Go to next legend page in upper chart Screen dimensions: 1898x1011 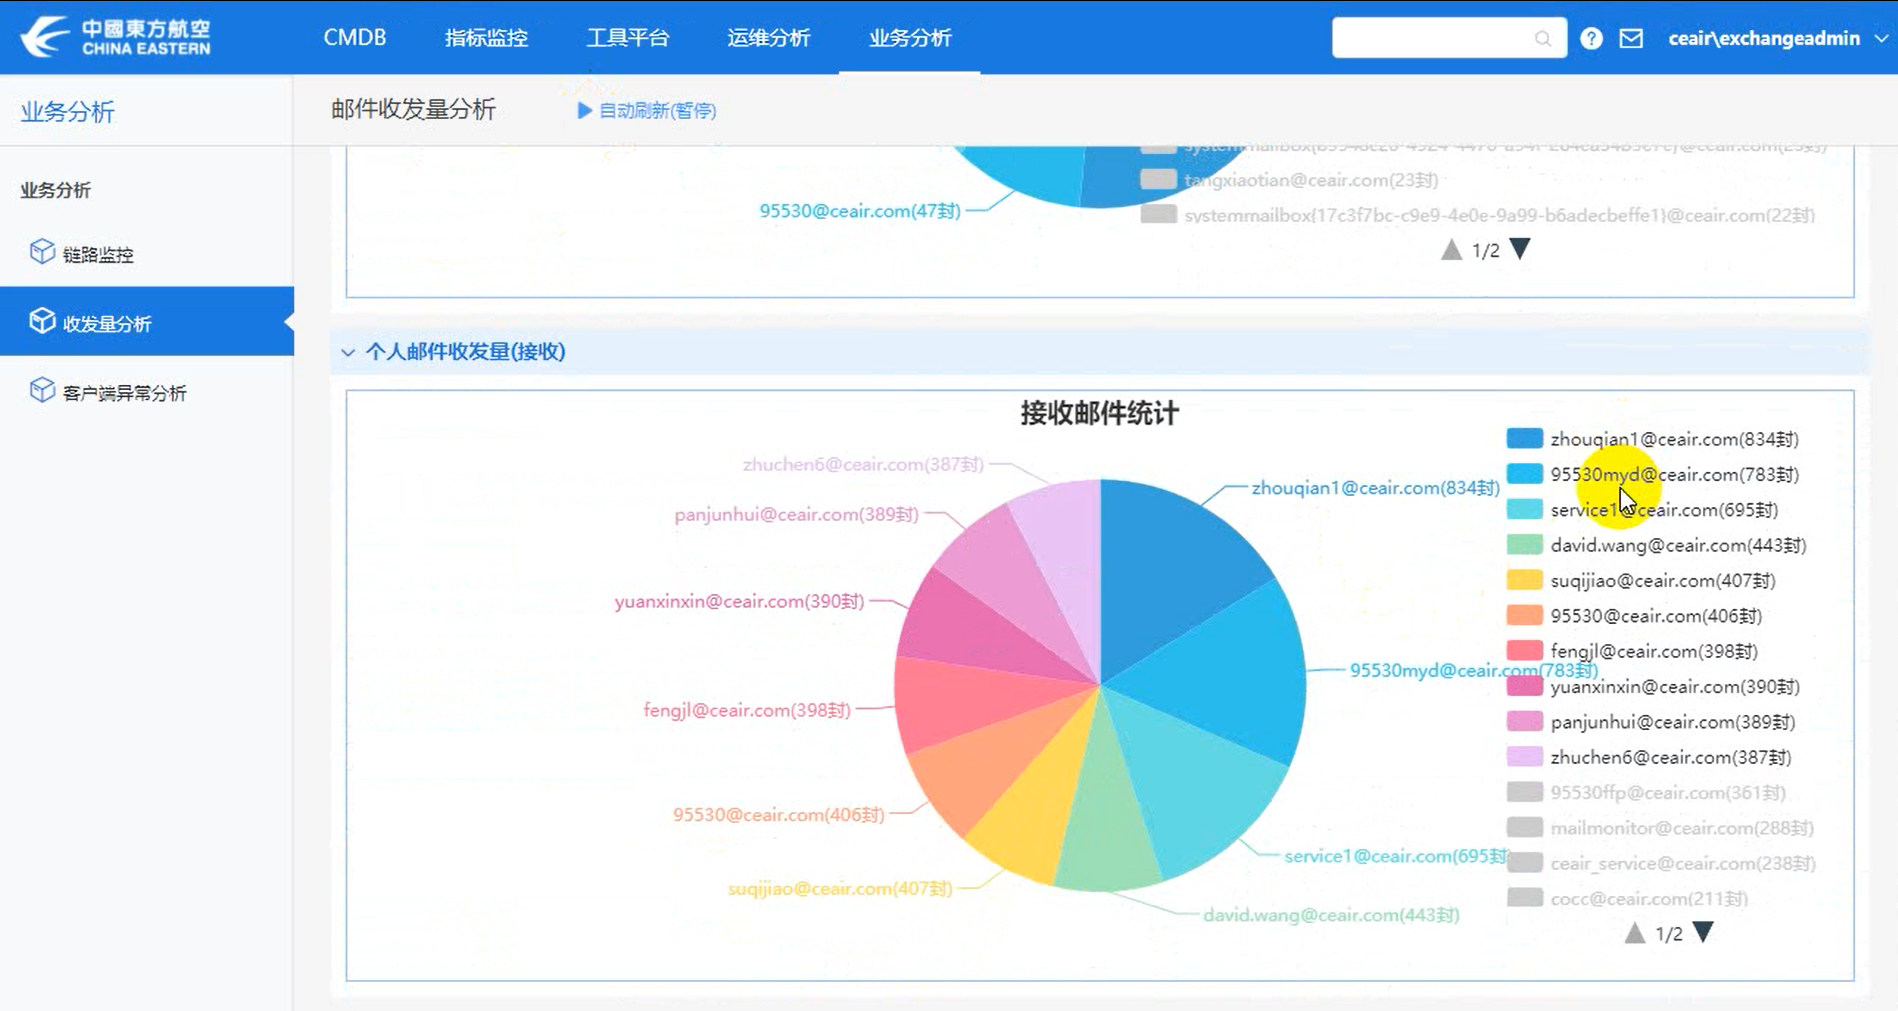click(x=1520, y=249)
